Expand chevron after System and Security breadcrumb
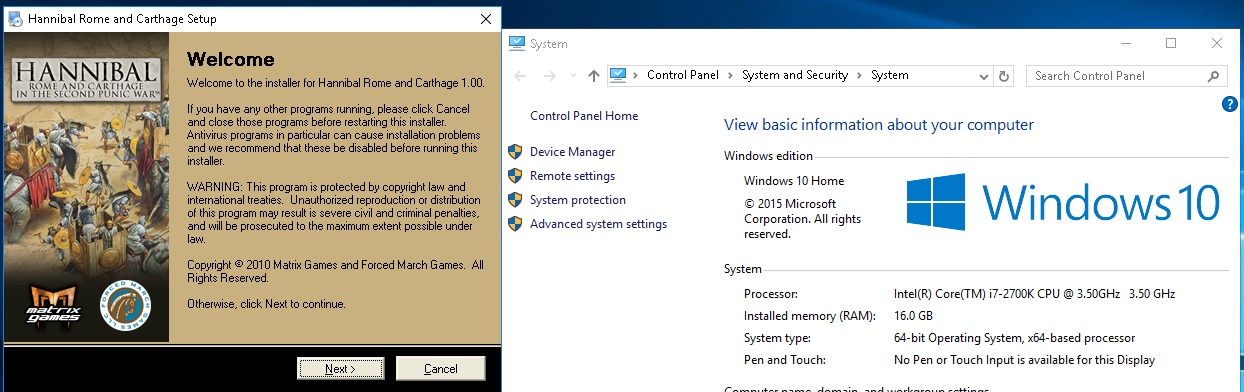The width and height of the screenshot is (1244, 392). [860, 75]
